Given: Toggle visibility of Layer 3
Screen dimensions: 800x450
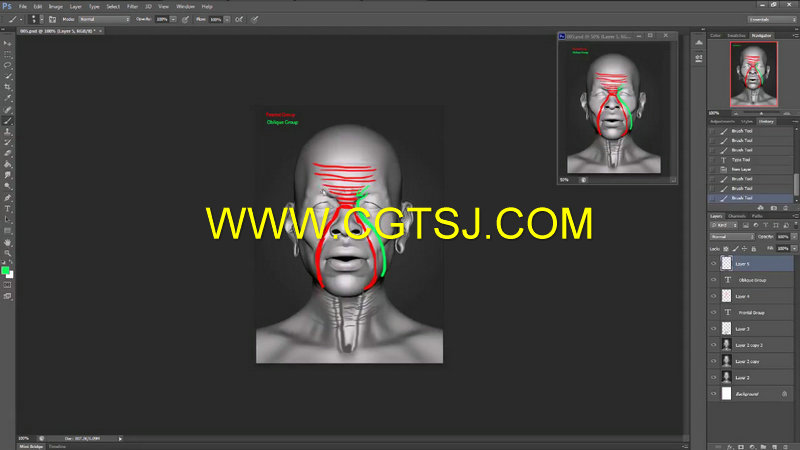Looking at the screenshot, I should pos(713,329).
